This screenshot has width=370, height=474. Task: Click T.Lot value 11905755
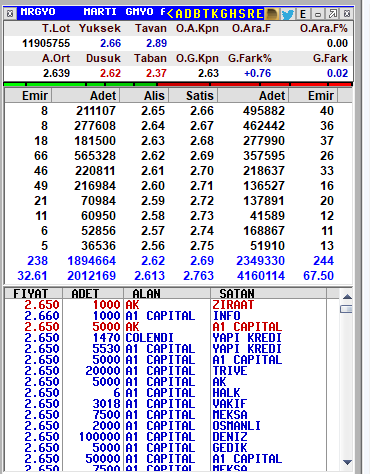coord(46,43)
